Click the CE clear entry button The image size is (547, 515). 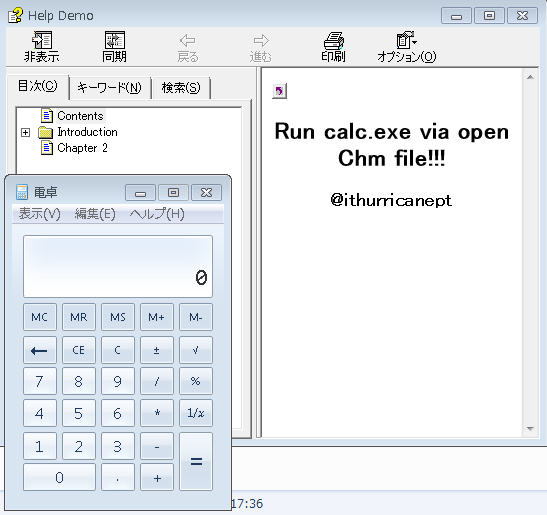(x=79, y=350)
